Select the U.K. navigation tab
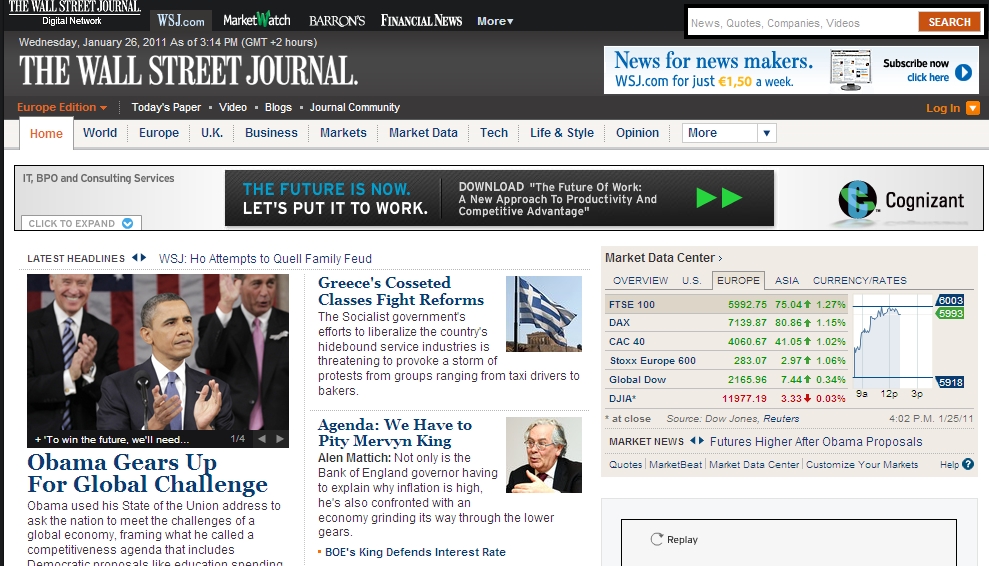 tap(212, 133)
